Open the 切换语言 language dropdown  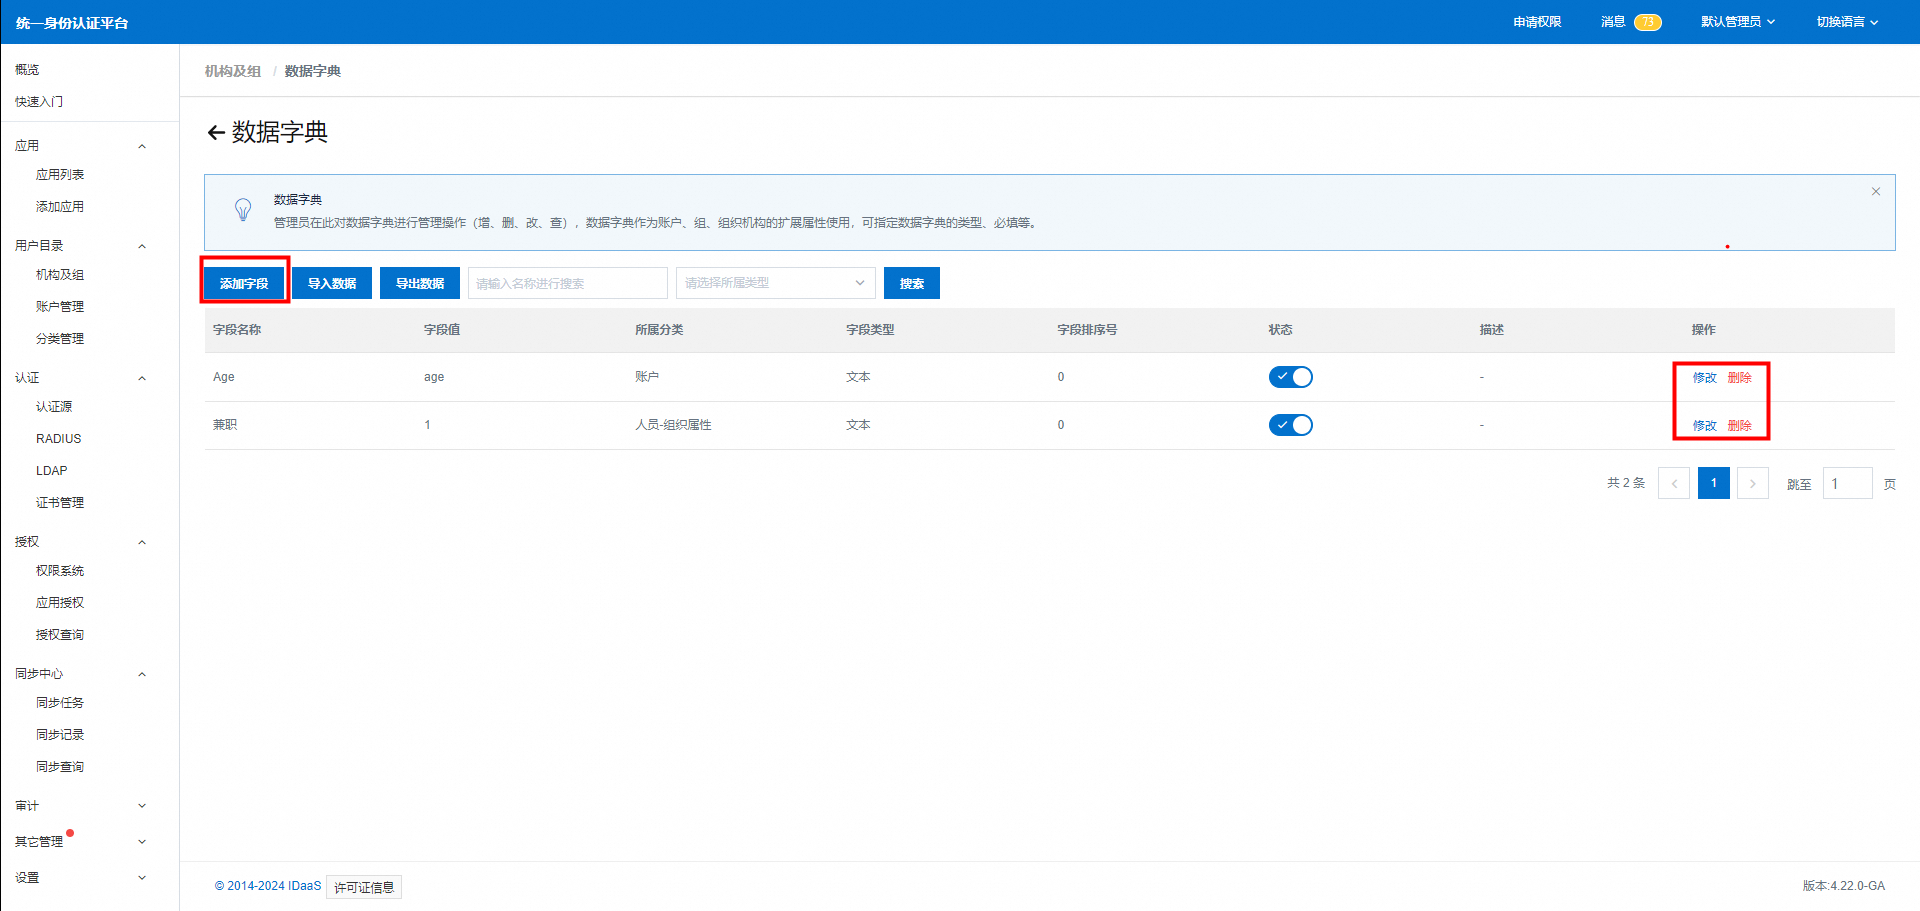pos(1846,22)
